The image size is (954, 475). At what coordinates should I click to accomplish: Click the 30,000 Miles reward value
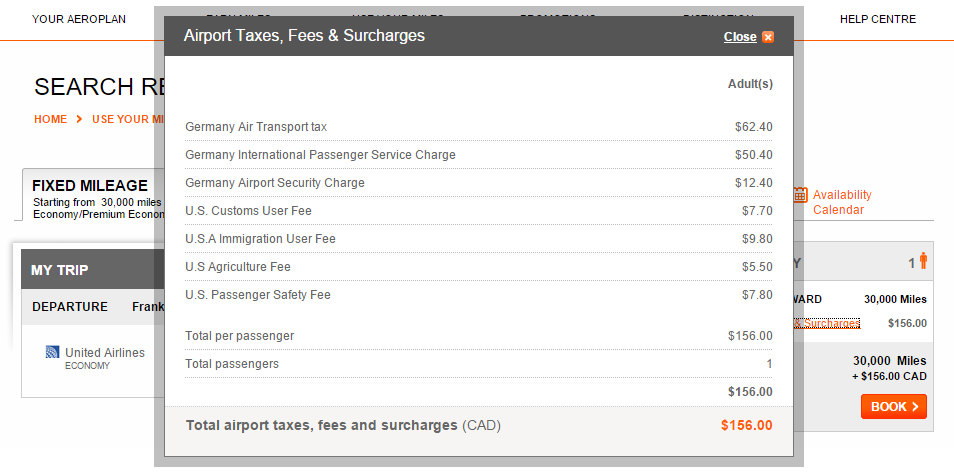895,299
